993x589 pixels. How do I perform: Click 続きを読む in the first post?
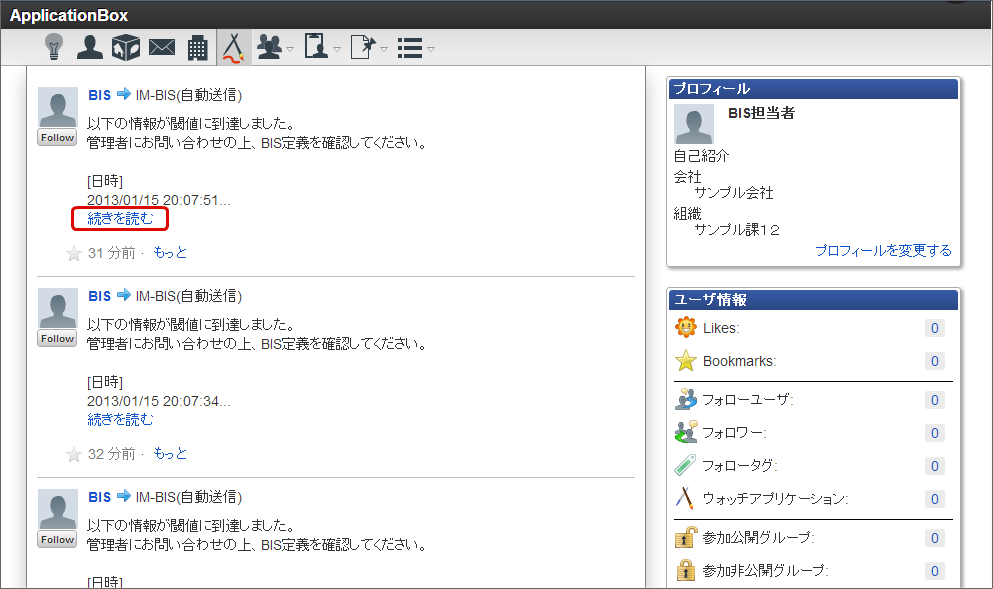point(120,218)
